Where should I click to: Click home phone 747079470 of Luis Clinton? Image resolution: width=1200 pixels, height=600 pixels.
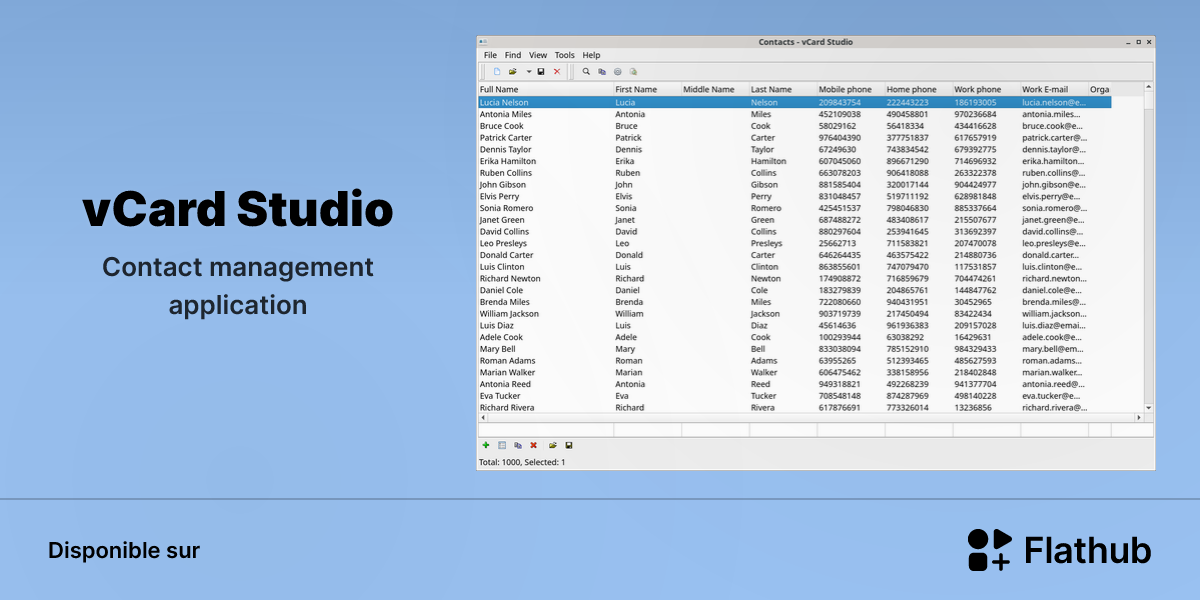907,267
